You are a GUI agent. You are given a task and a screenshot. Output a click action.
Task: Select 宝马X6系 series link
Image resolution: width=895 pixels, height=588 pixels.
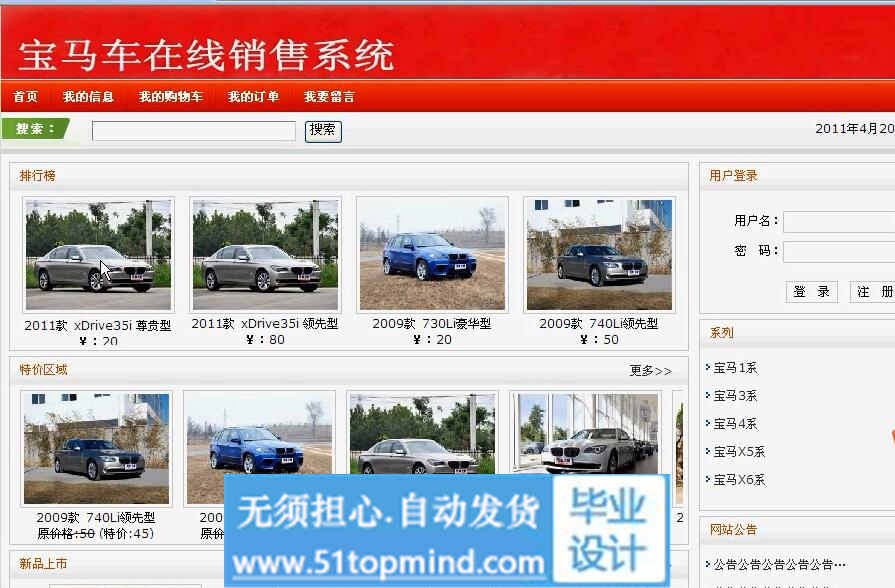tap(739, 480)
